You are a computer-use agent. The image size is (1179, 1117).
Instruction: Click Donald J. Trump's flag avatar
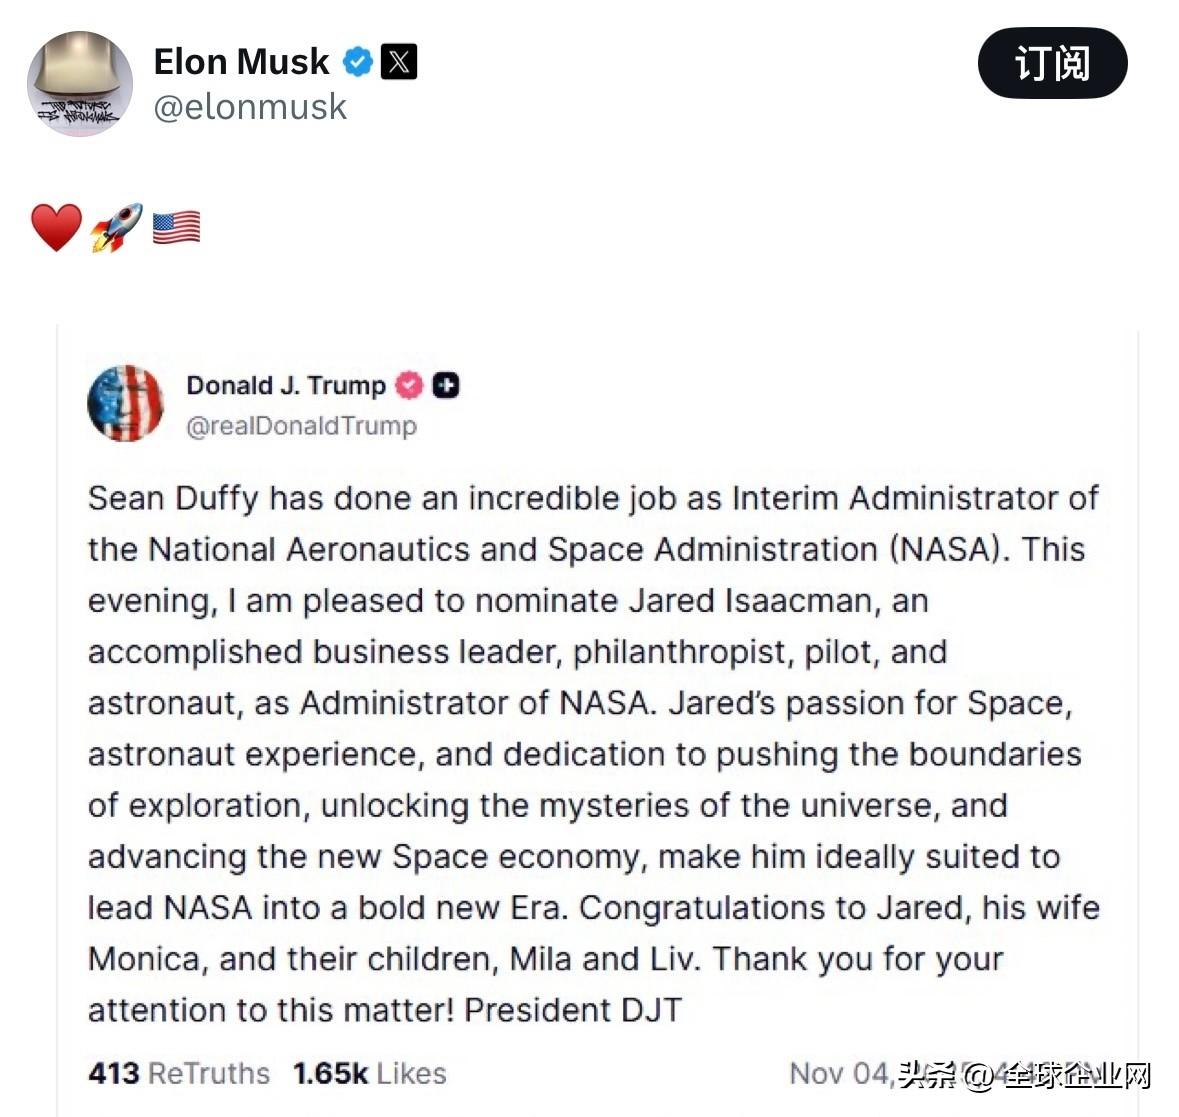(125, 403)
